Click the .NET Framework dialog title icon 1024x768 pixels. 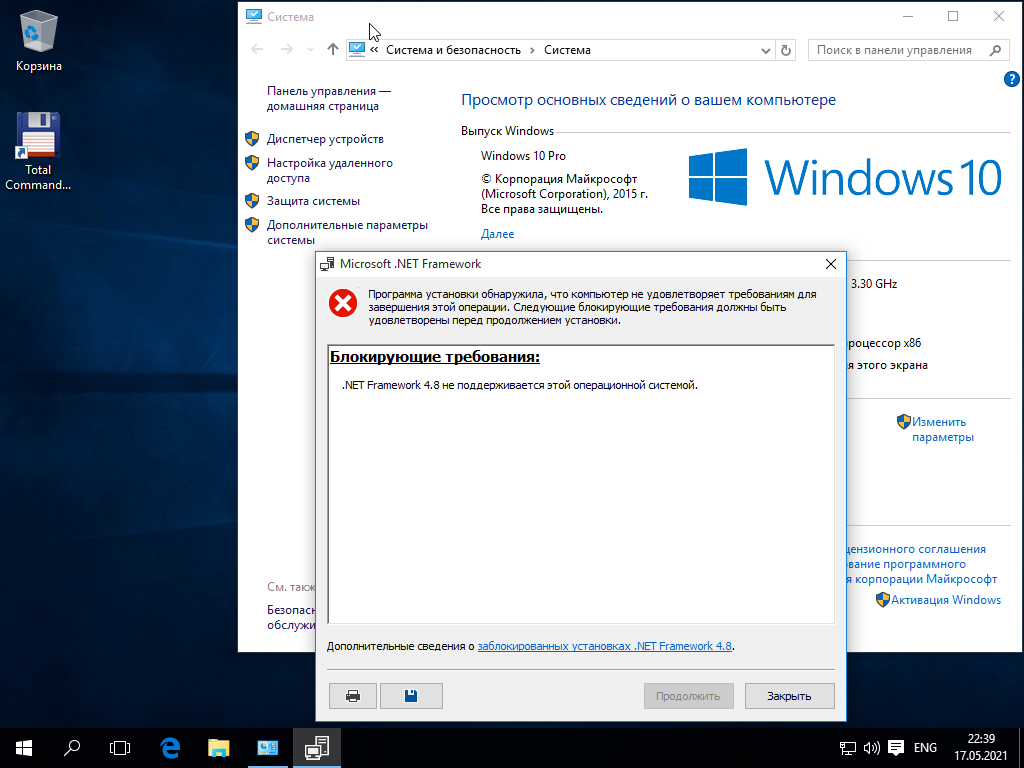point(327,264)
